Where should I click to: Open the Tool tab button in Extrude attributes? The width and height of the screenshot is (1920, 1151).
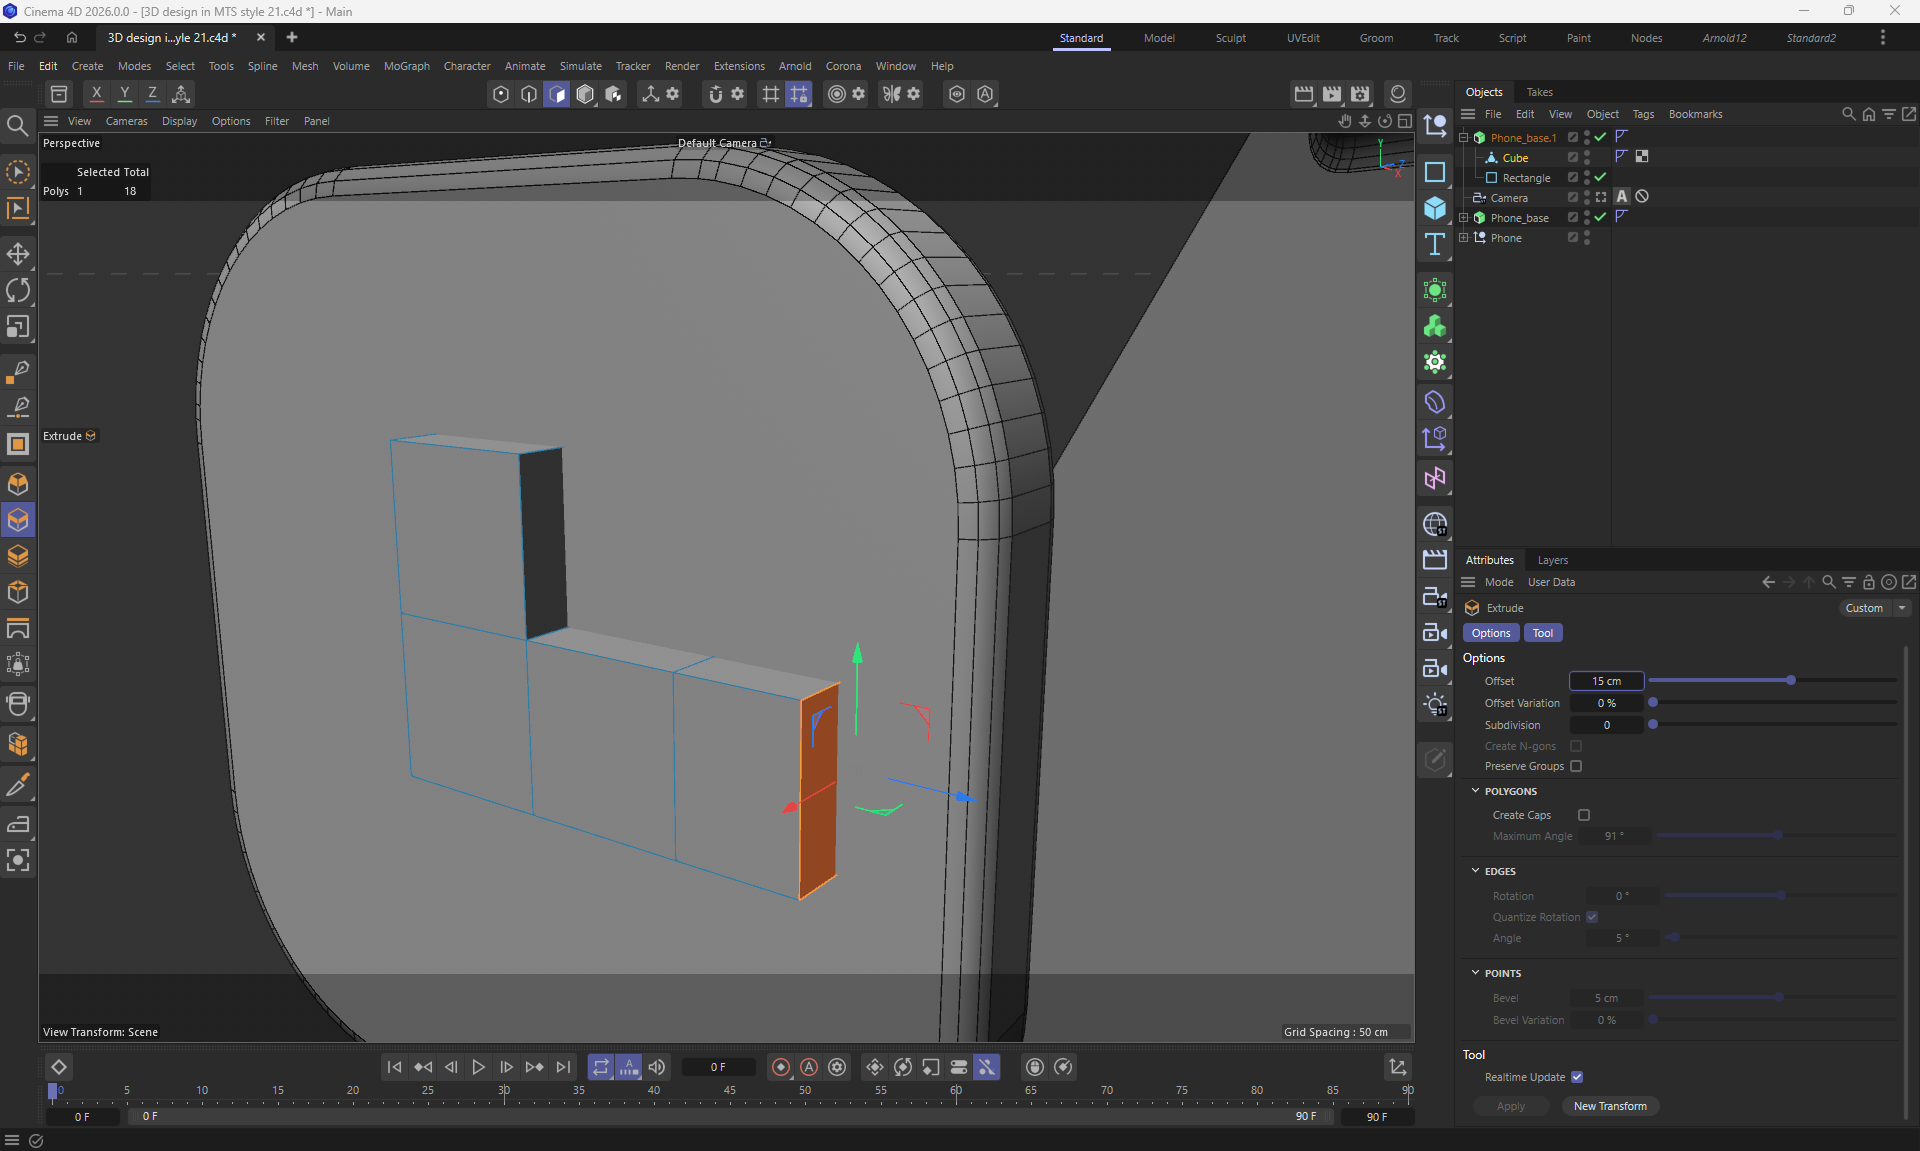(1542, 633)
